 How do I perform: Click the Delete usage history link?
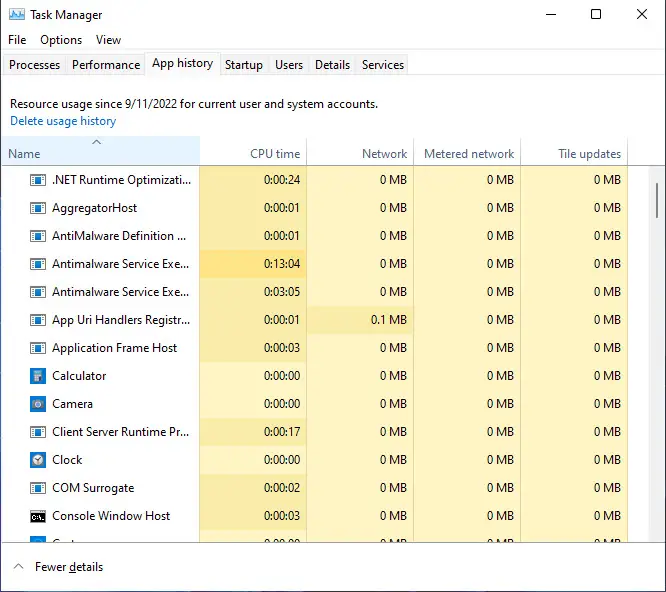click(x=63, y=121)
